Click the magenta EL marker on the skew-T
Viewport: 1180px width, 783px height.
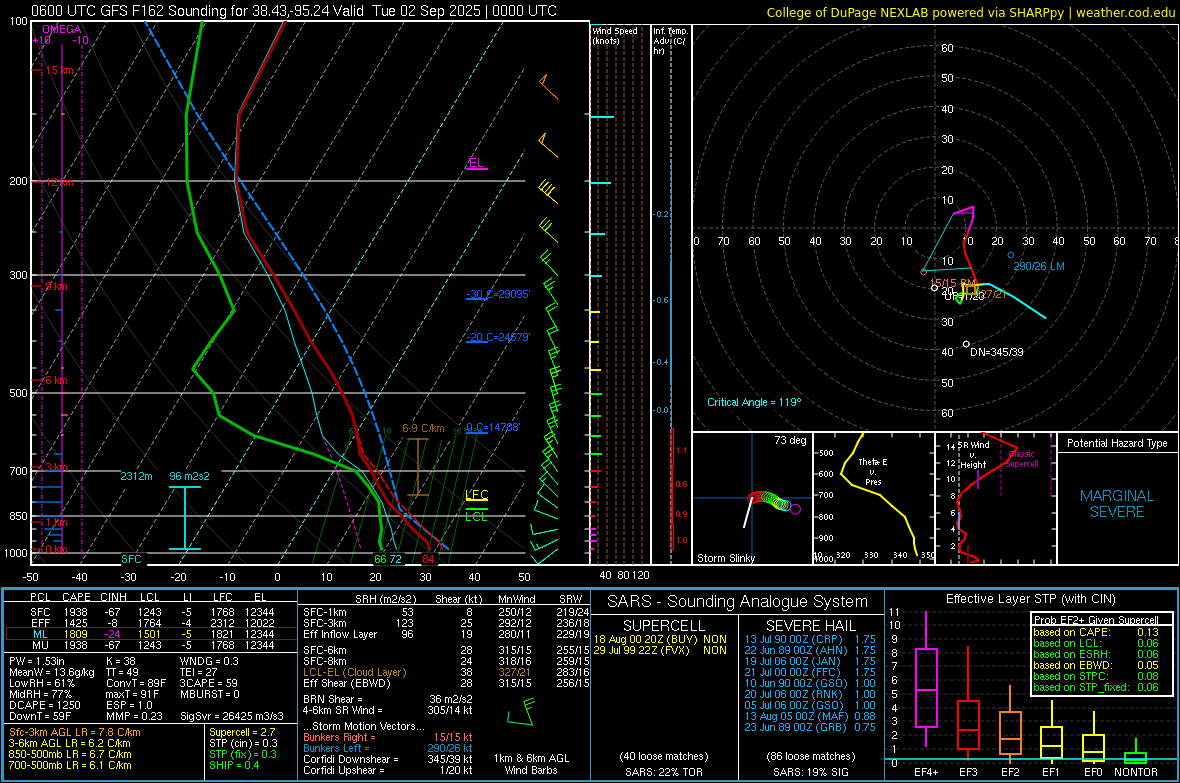coord(476,163)
